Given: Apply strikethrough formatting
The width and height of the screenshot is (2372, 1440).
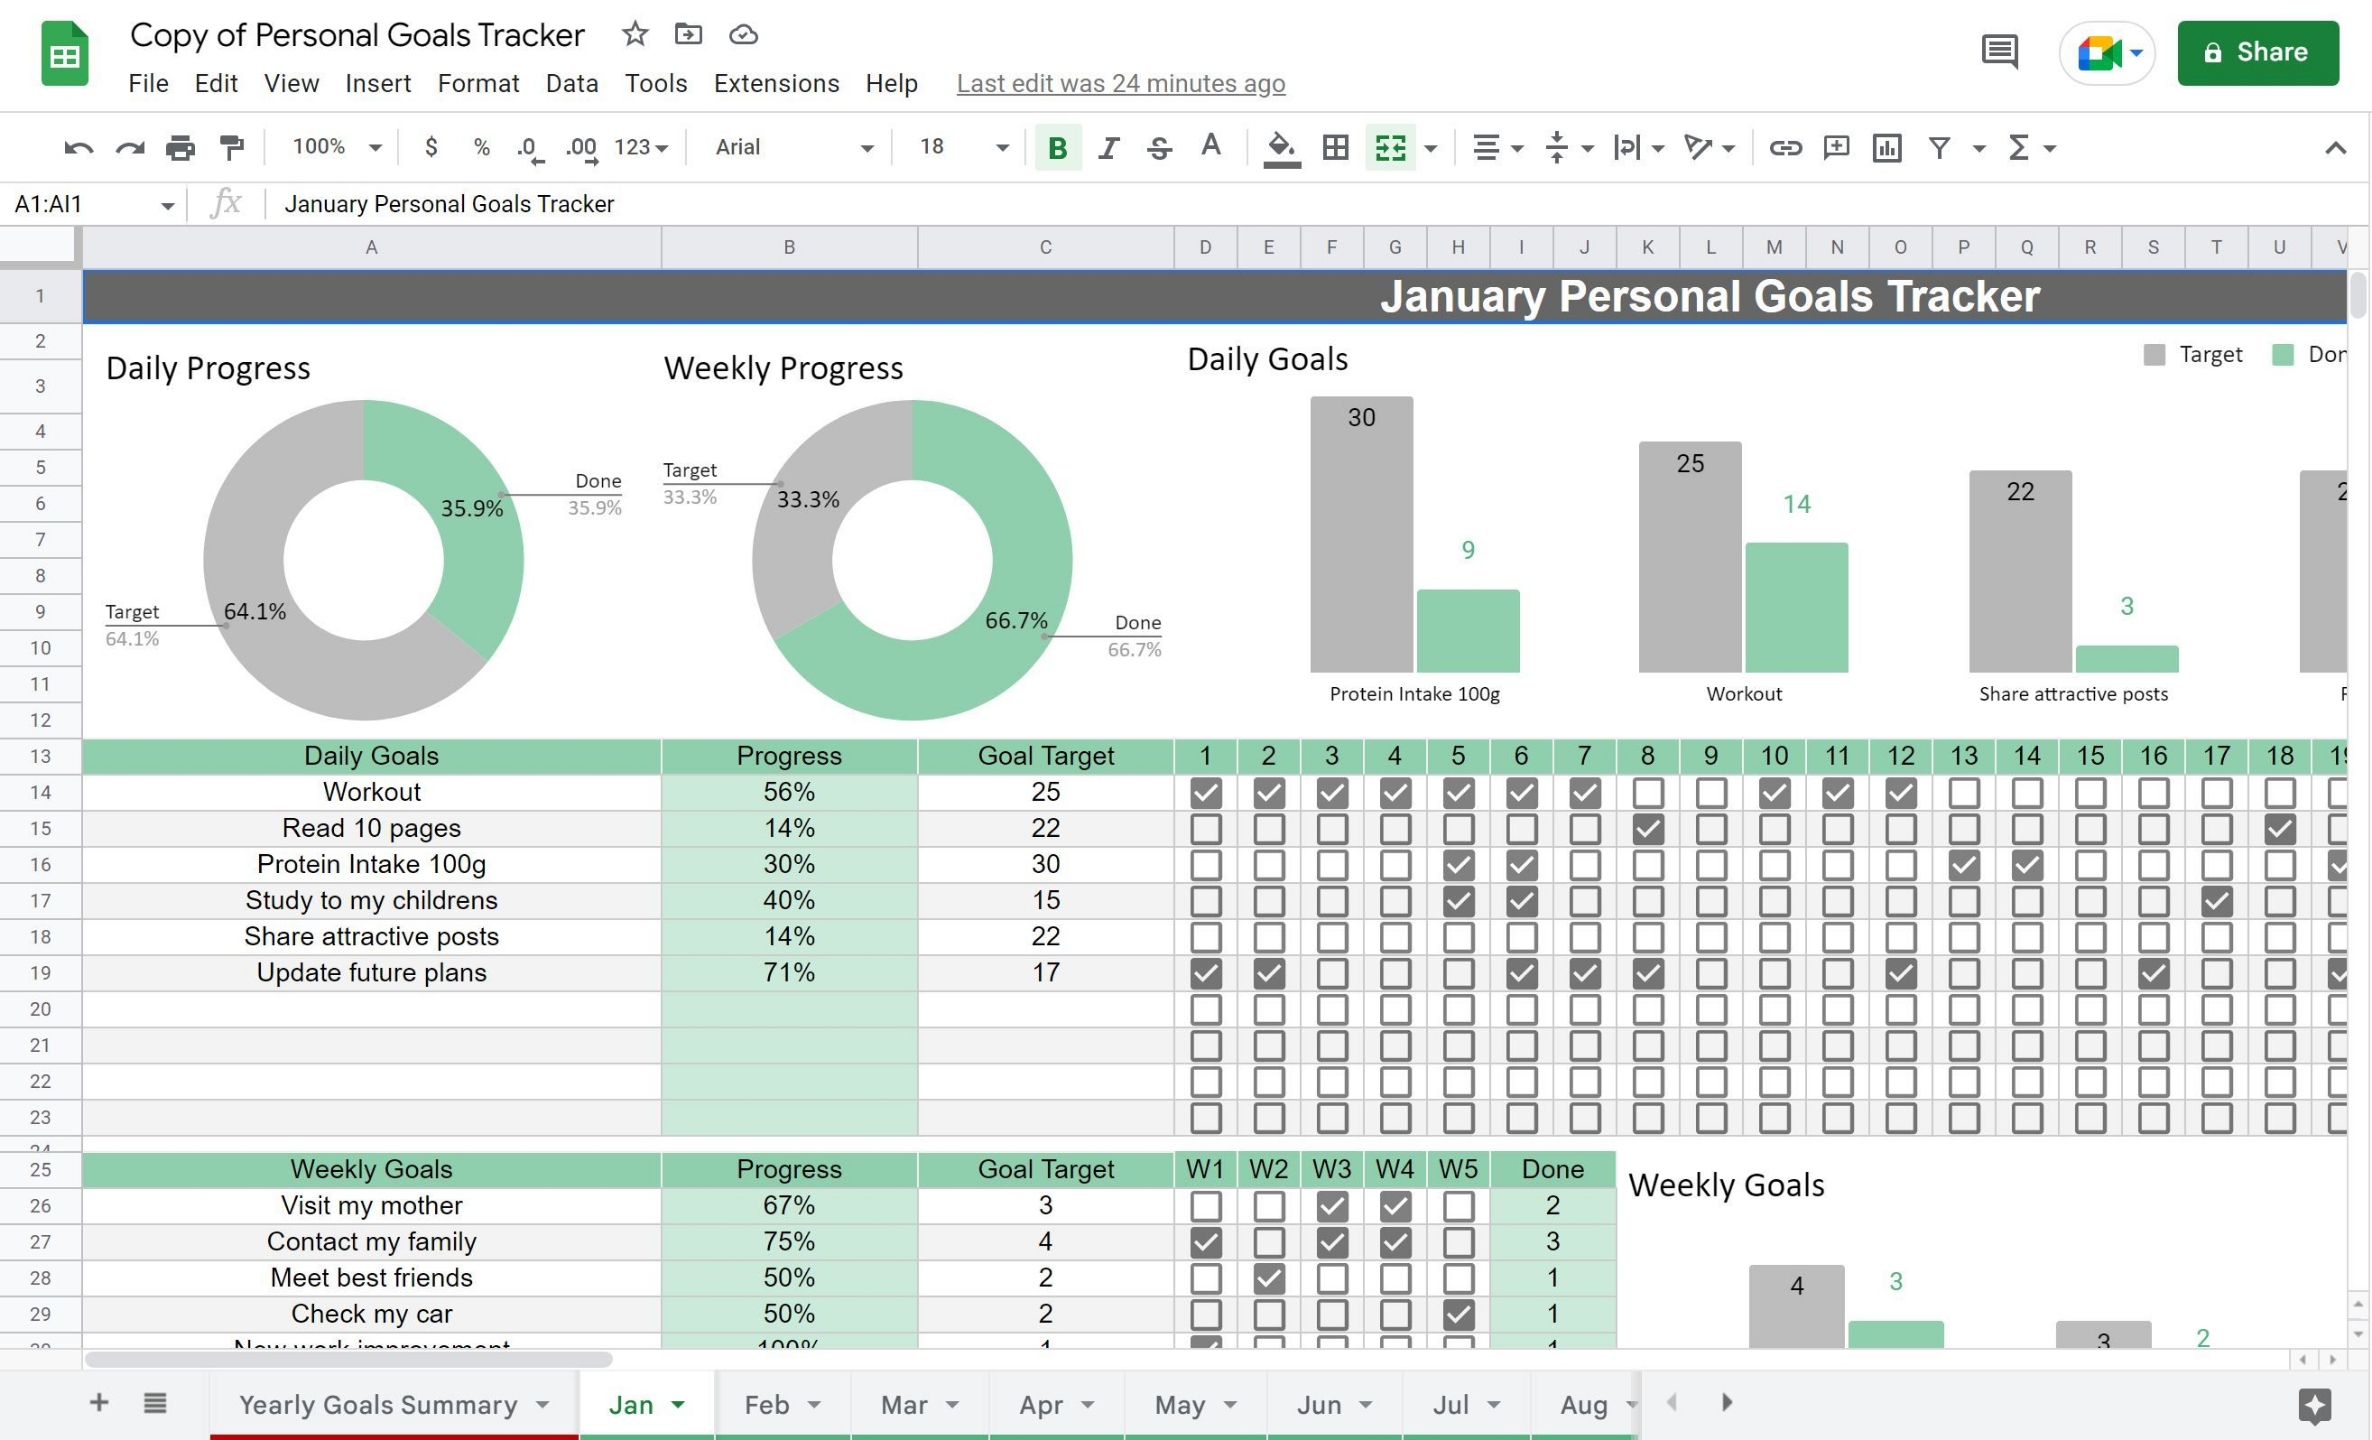Looking at the screenshot, I should click(1158, 147).
